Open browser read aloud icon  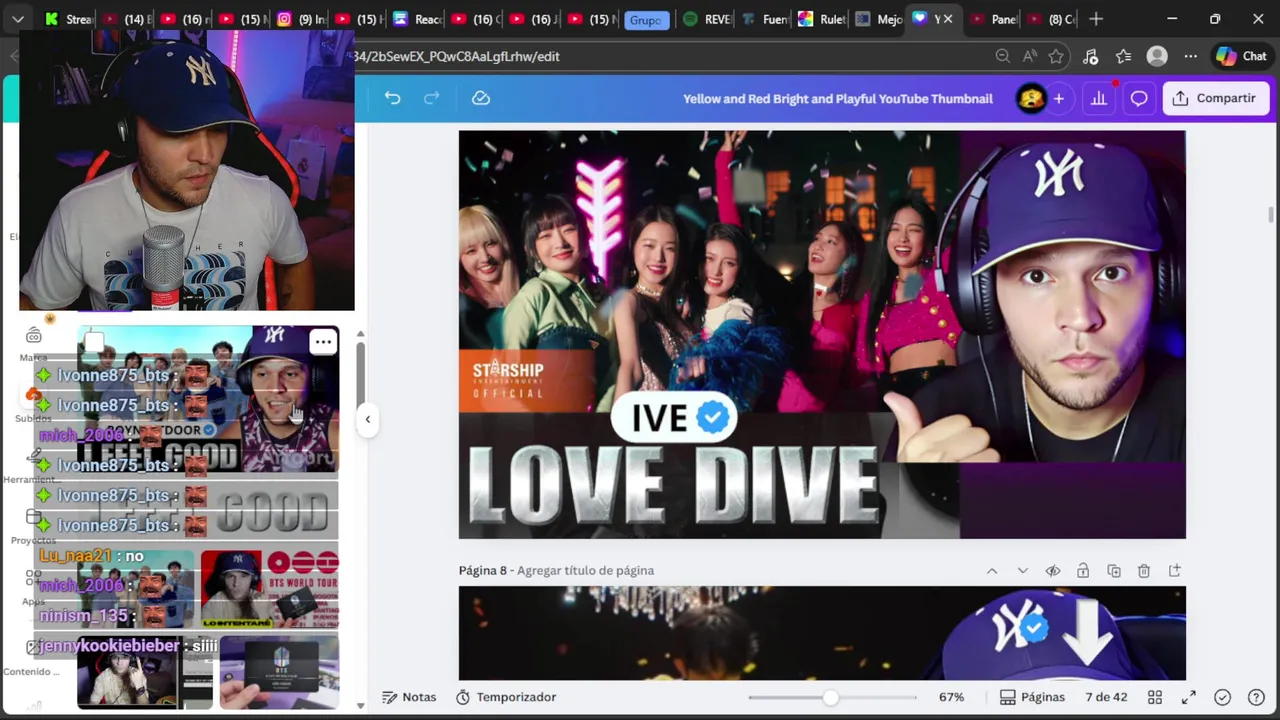tap(1029, 57)
